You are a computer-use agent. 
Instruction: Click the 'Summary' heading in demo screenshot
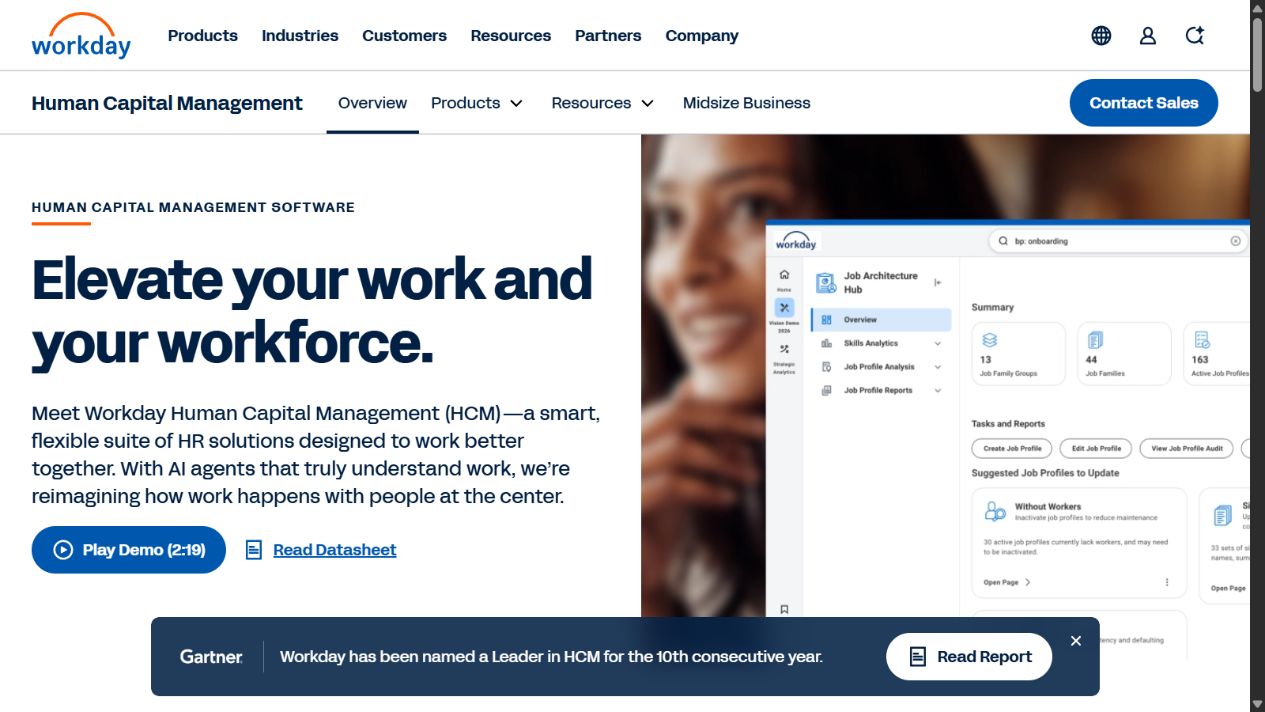pos(992,308)
